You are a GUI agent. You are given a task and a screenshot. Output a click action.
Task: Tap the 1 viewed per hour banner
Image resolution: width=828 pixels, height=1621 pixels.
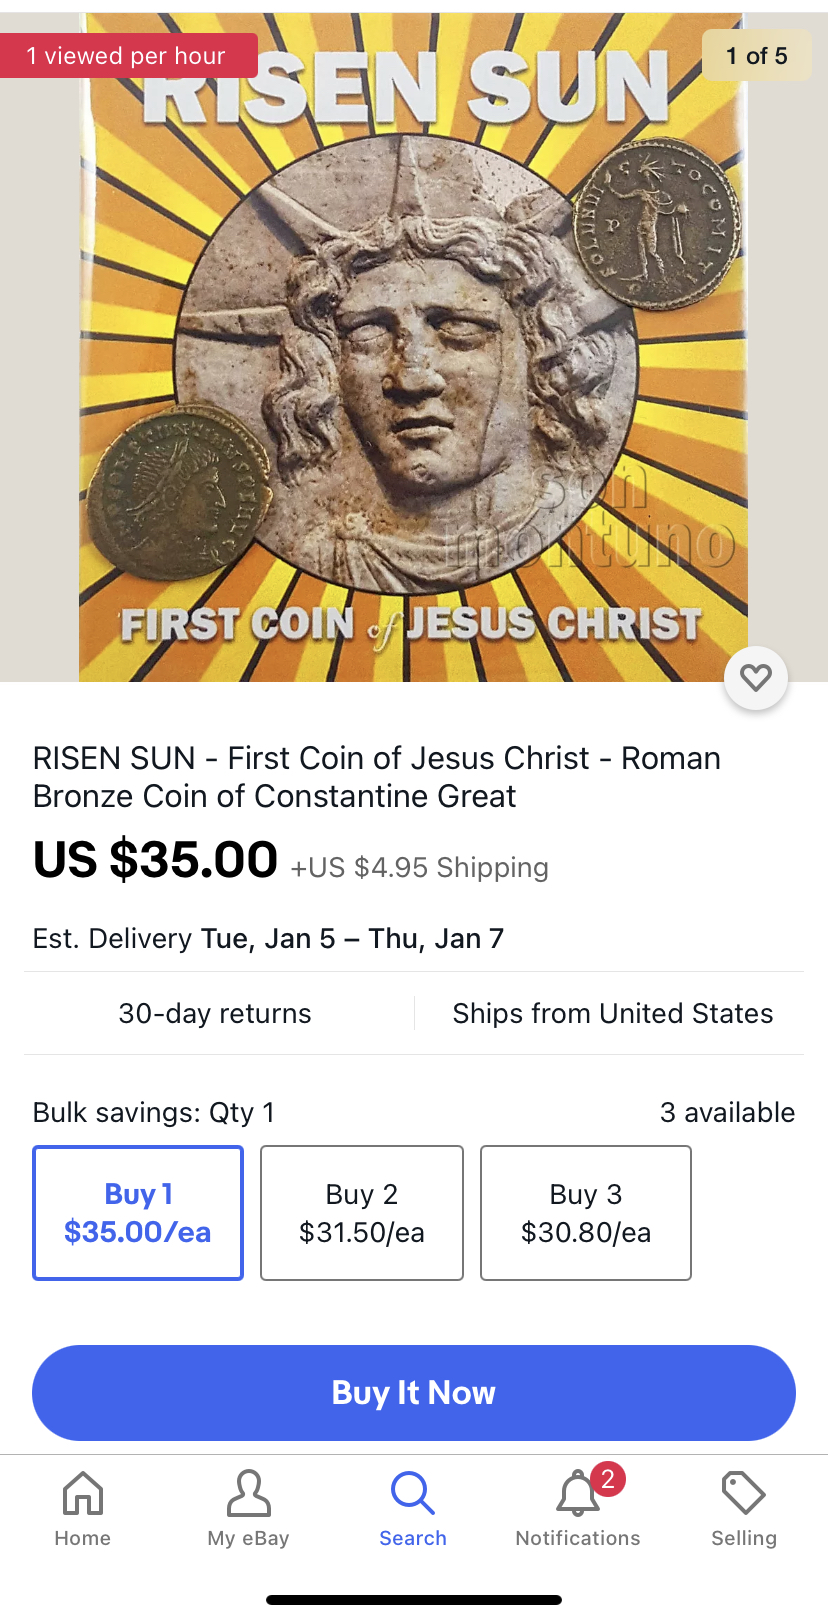[127, 56]
